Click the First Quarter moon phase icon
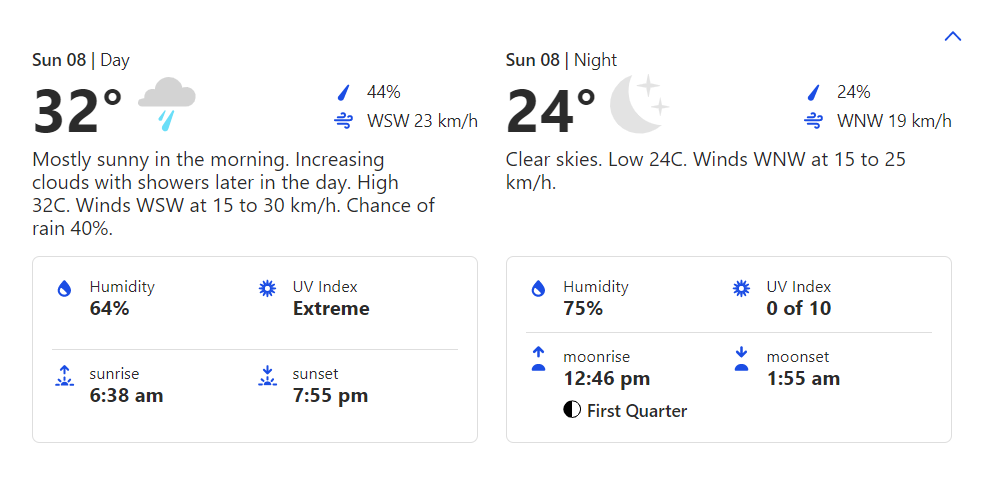 click(572, 410)
